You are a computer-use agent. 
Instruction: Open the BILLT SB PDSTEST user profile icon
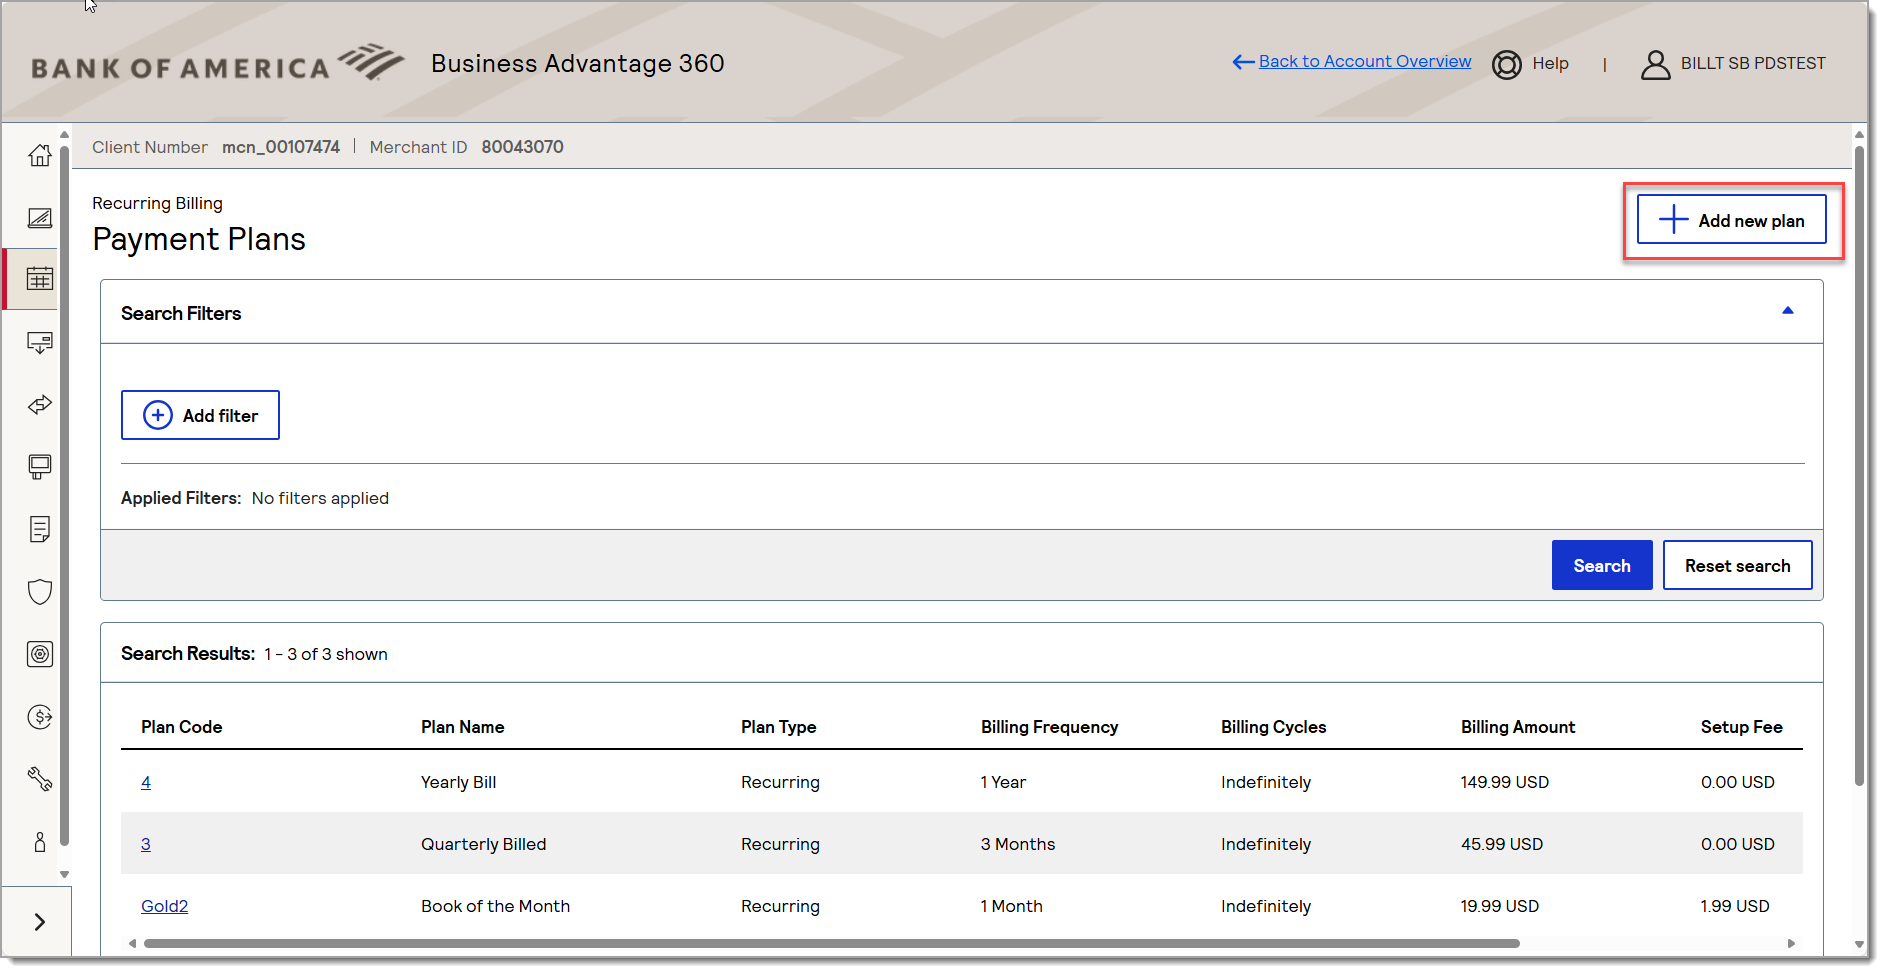click(x=1656, y=65)
